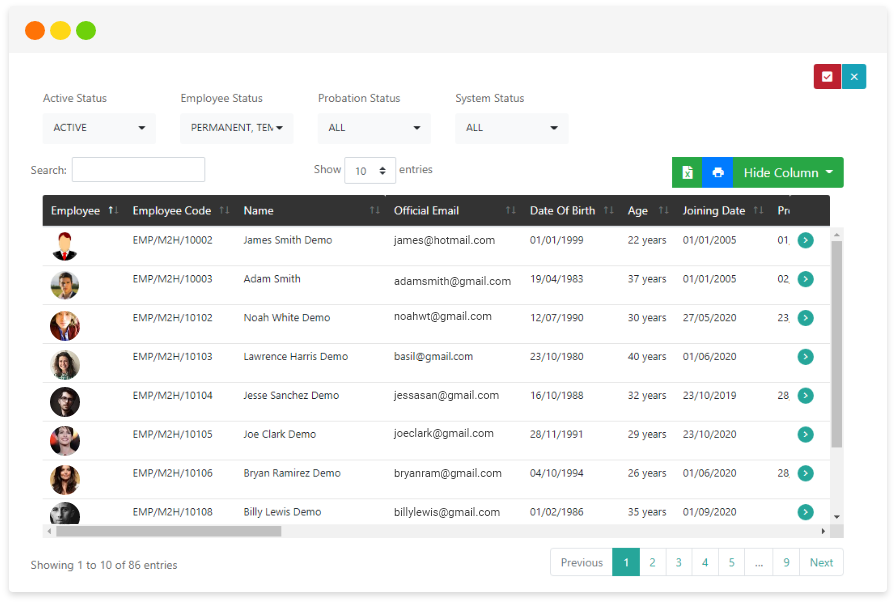Image resolution: width=896 pixels, height=604 pixels.
Task: Export the employee table to Excel
Action: pyautogui.click(x=687, y=172)
